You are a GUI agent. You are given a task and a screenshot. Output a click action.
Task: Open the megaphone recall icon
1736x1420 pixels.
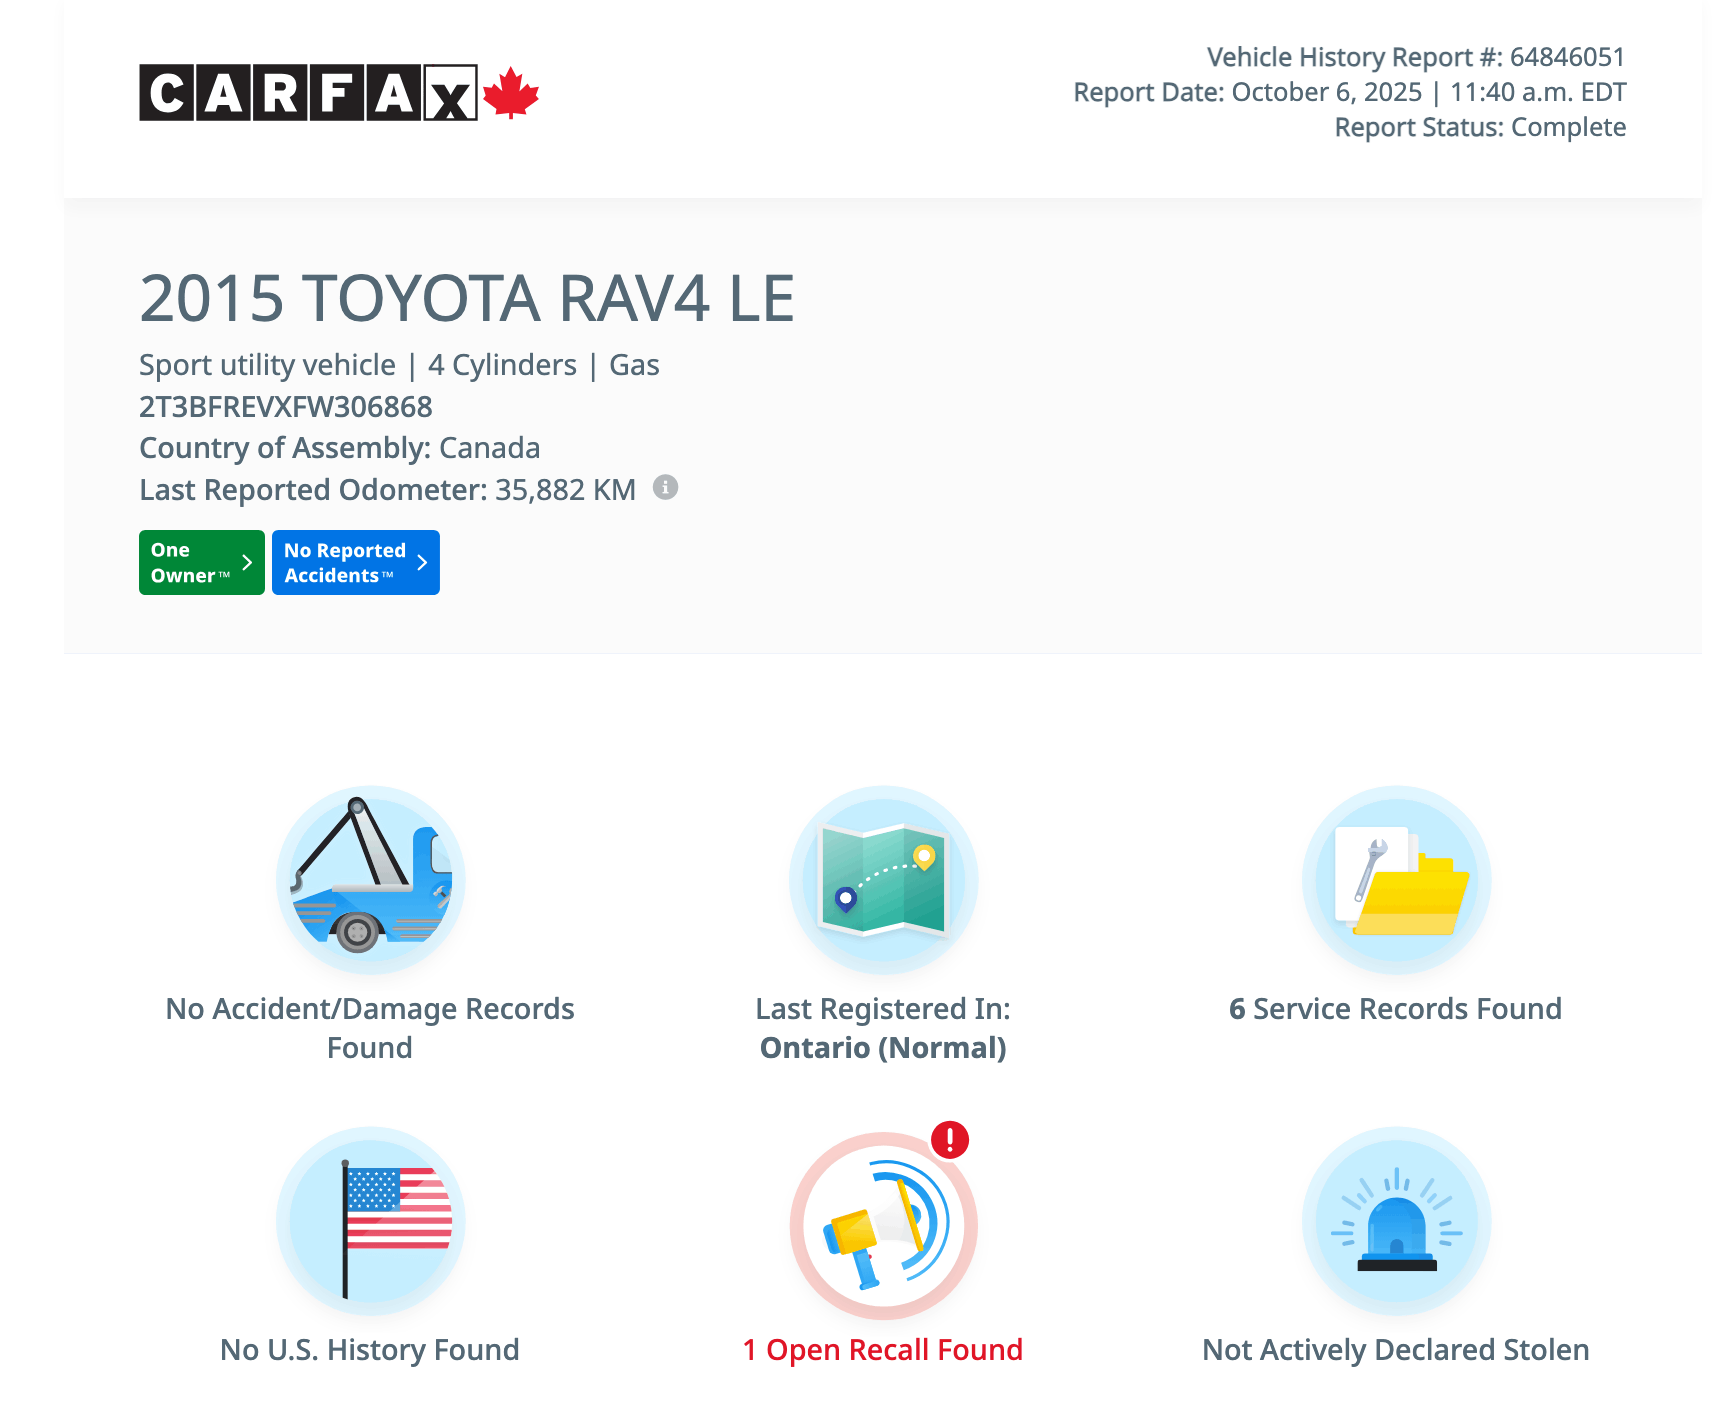pos(883,1226)
